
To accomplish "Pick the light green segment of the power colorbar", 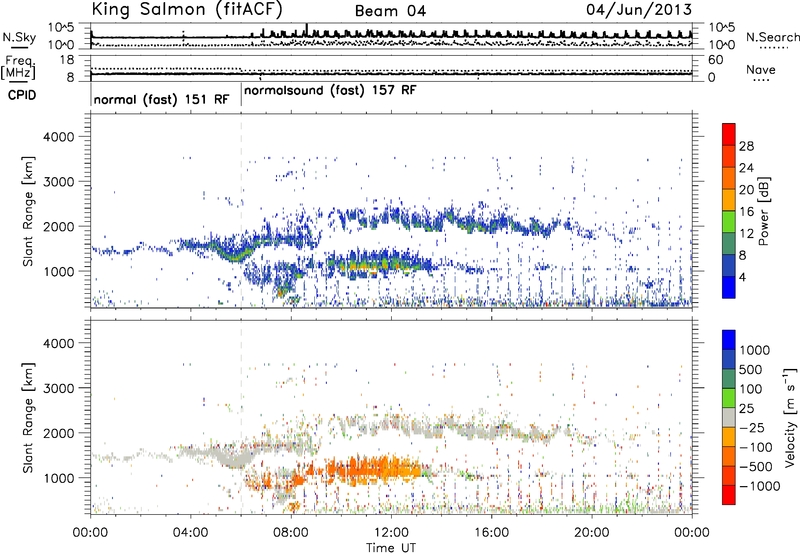I will coord(729,222).
